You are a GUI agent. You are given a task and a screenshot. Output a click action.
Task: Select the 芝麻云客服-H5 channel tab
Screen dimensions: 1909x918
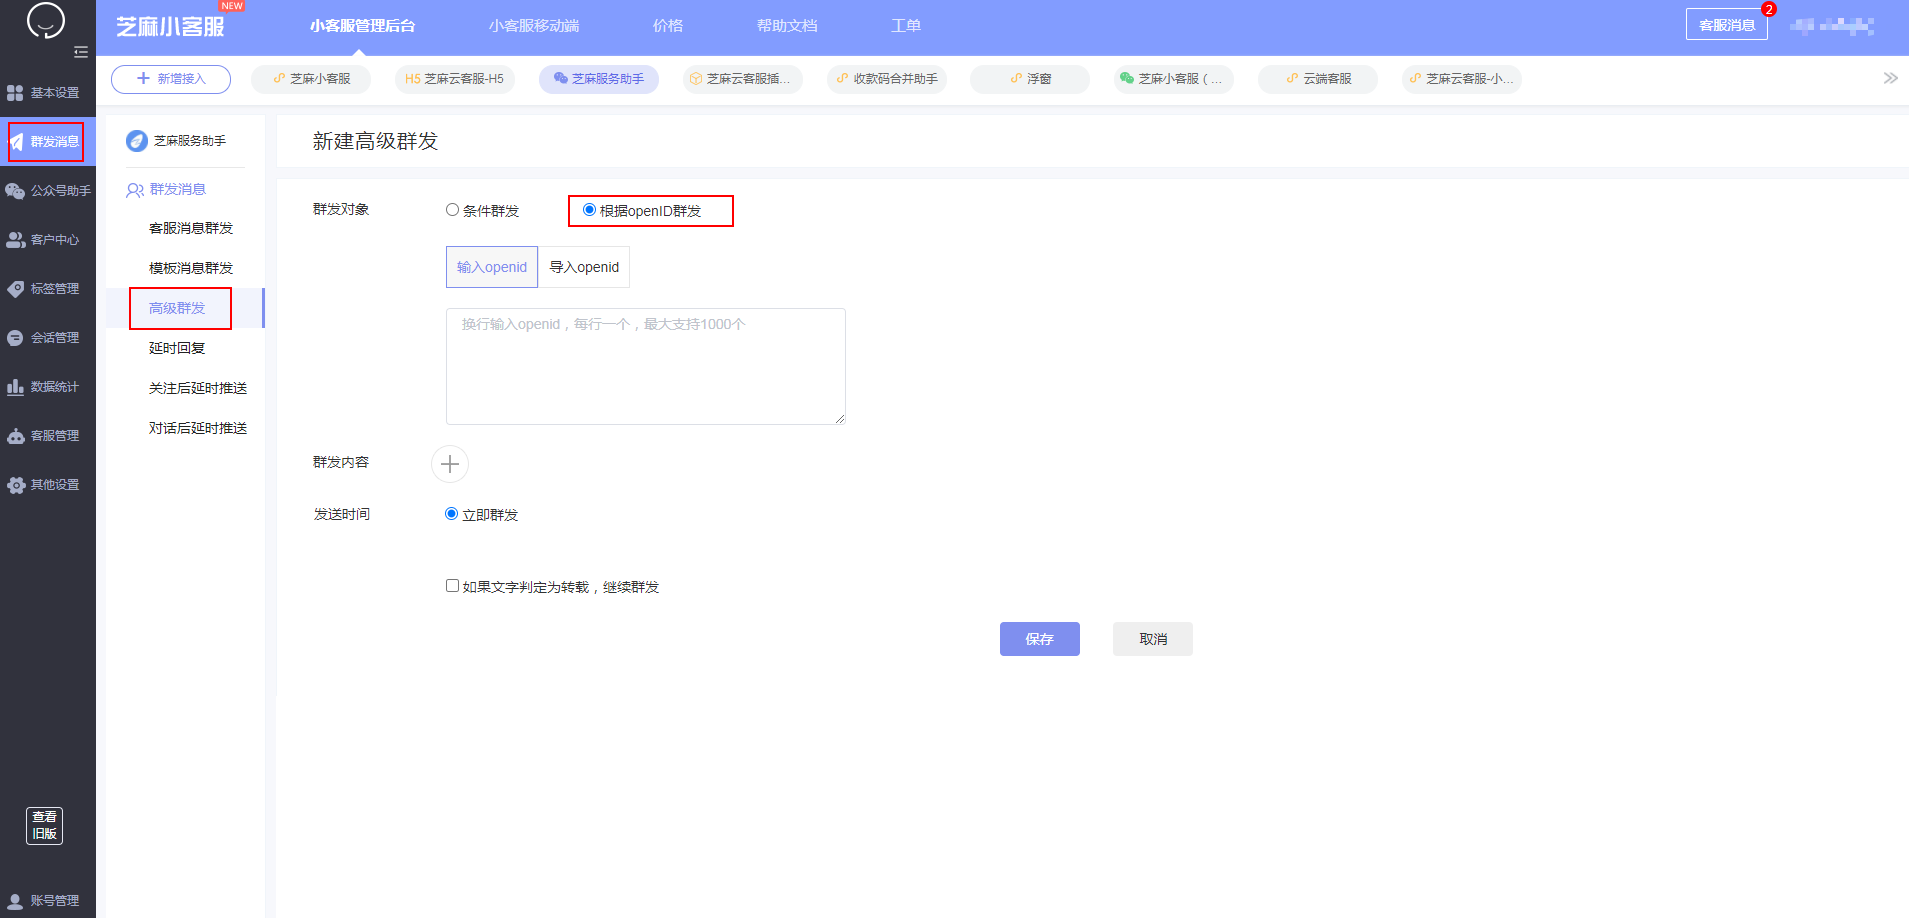click(x=455, y=79)
